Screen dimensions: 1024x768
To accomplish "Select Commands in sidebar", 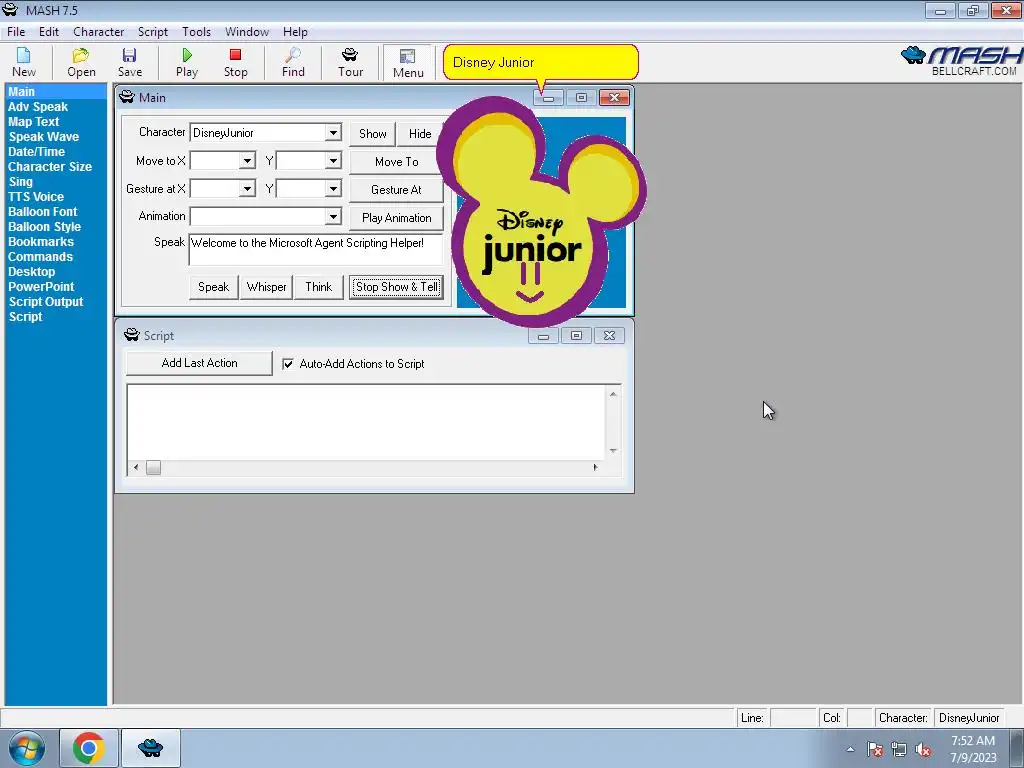I will pos(40,257).
